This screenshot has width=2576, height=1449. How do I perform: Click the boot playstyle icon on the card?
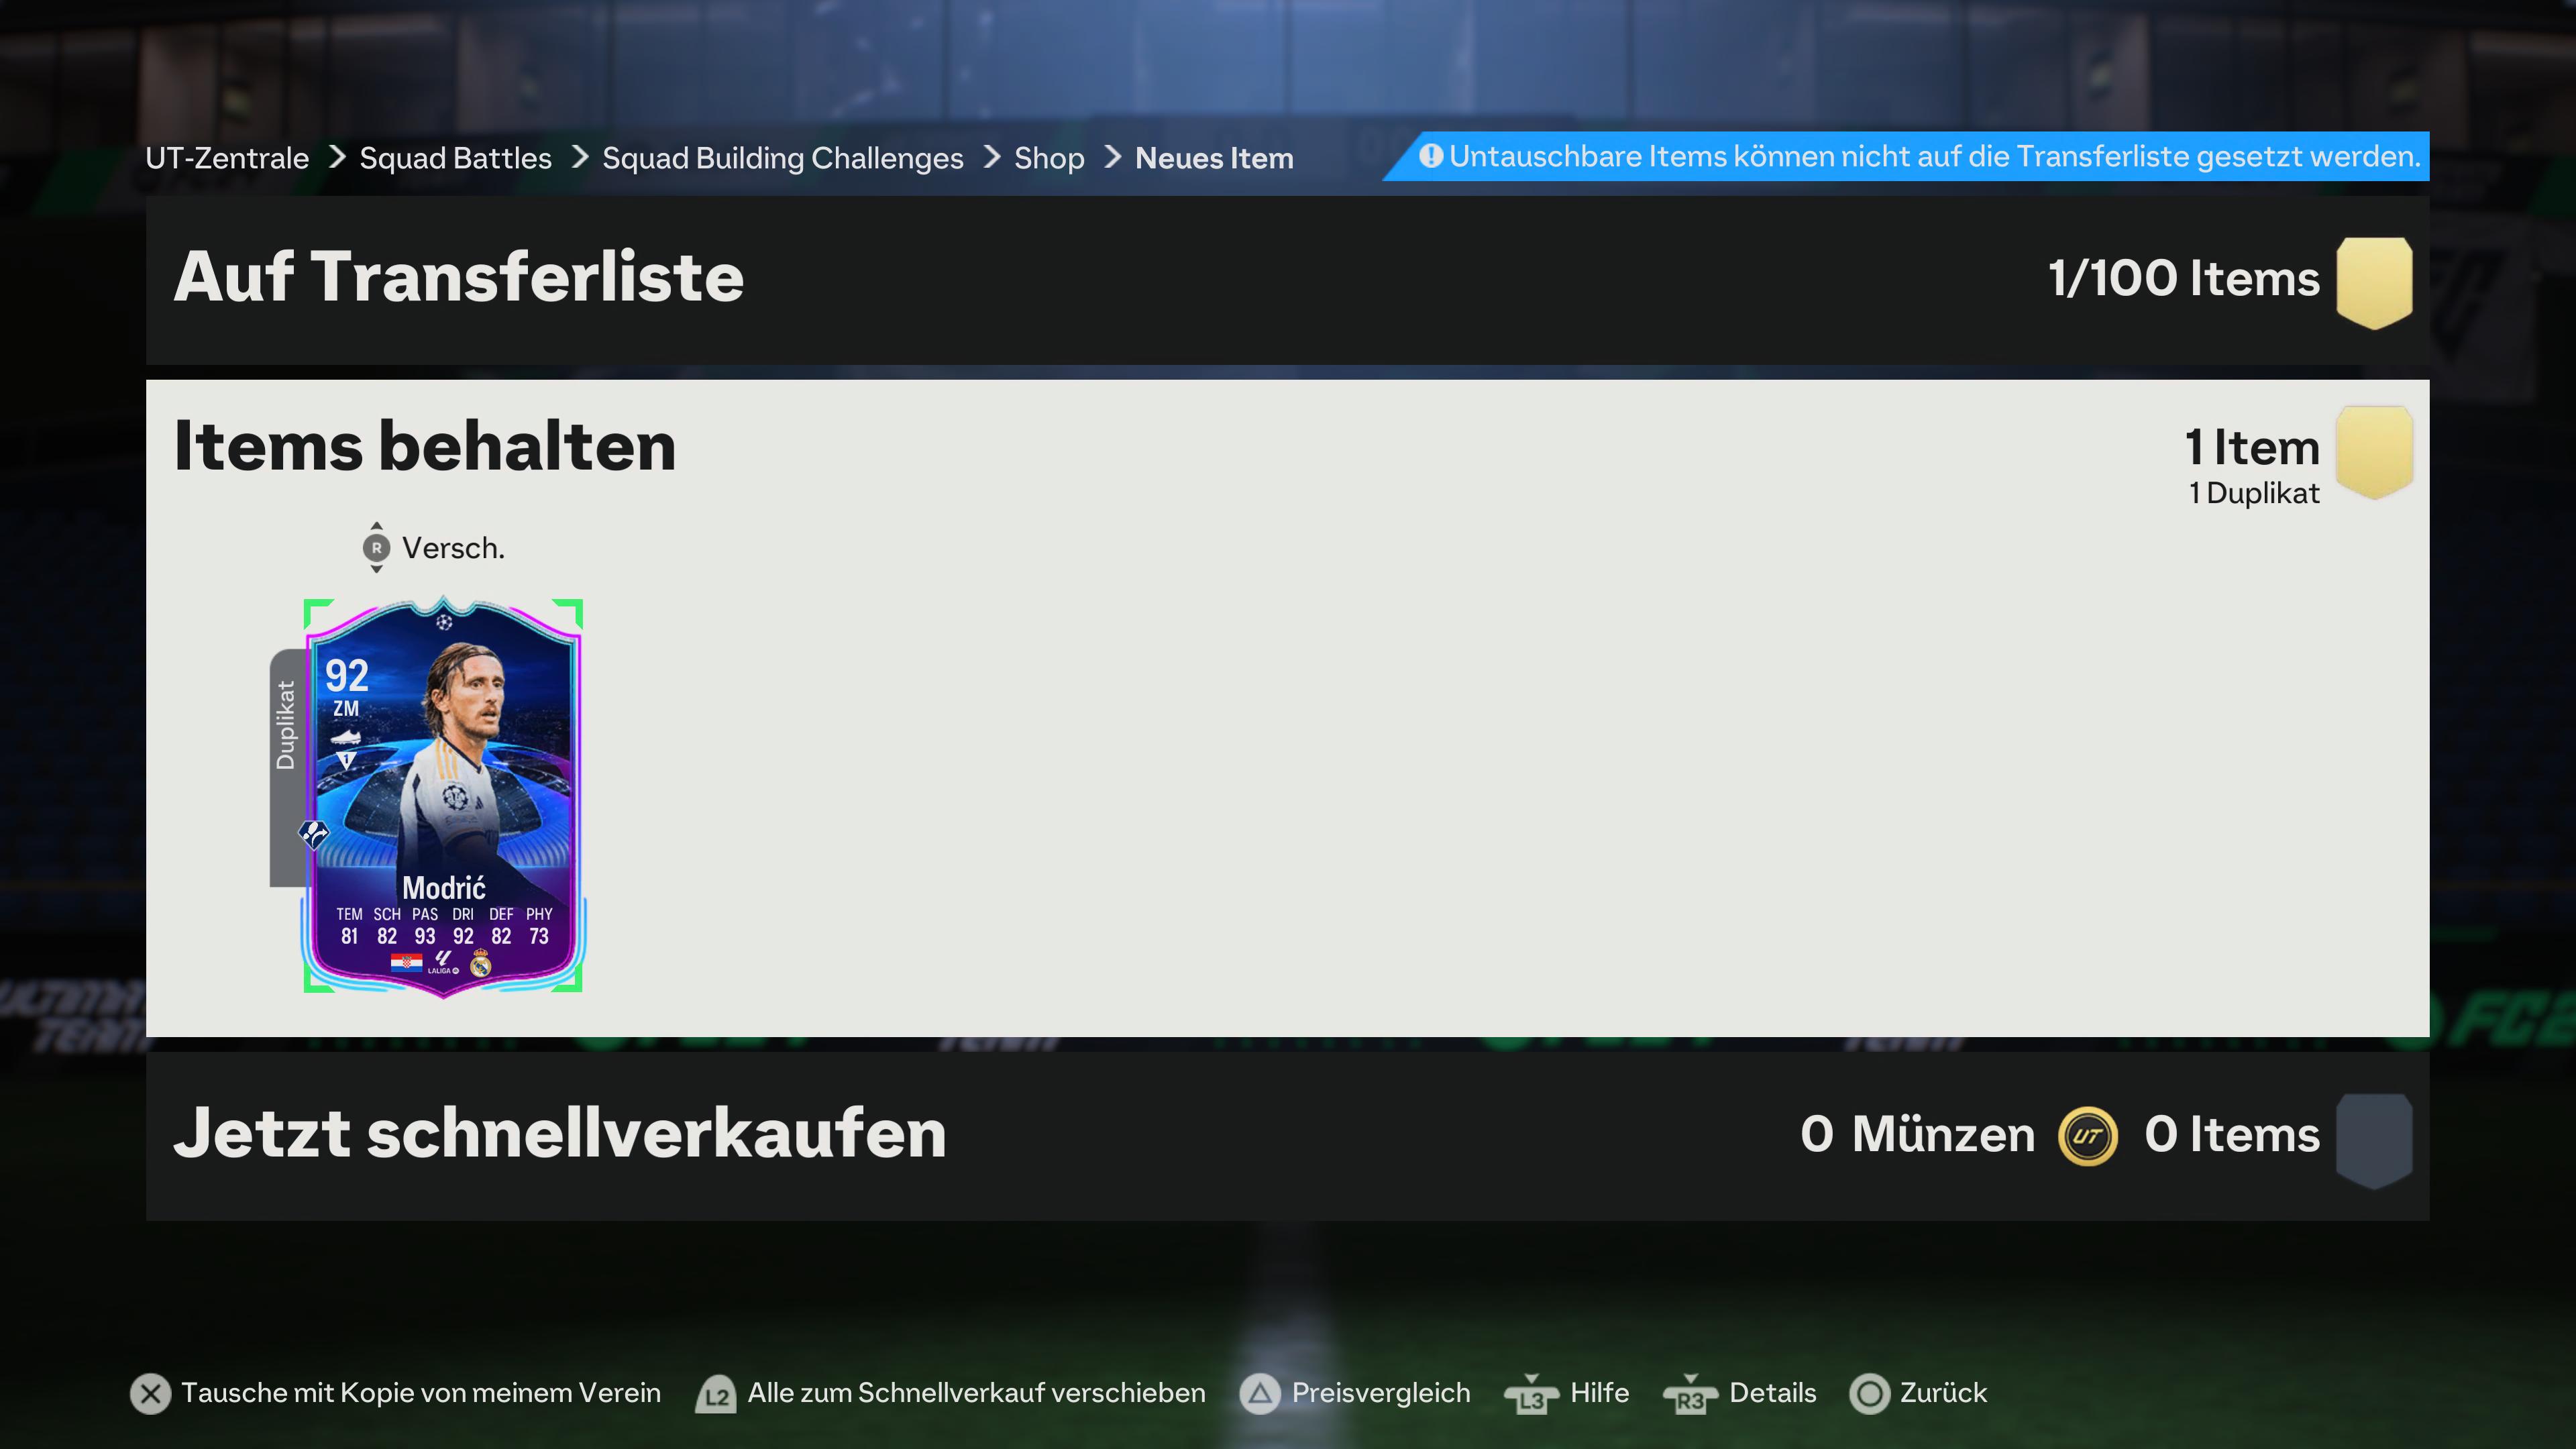tap(346, 738)
